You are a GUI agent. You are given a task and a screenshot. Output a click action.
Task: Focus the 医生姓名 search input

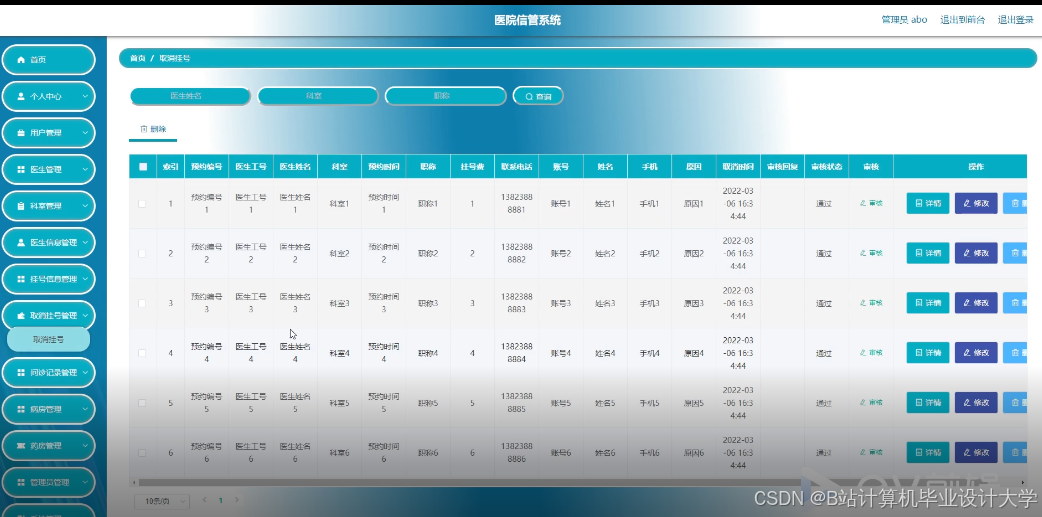coord(190,96)
